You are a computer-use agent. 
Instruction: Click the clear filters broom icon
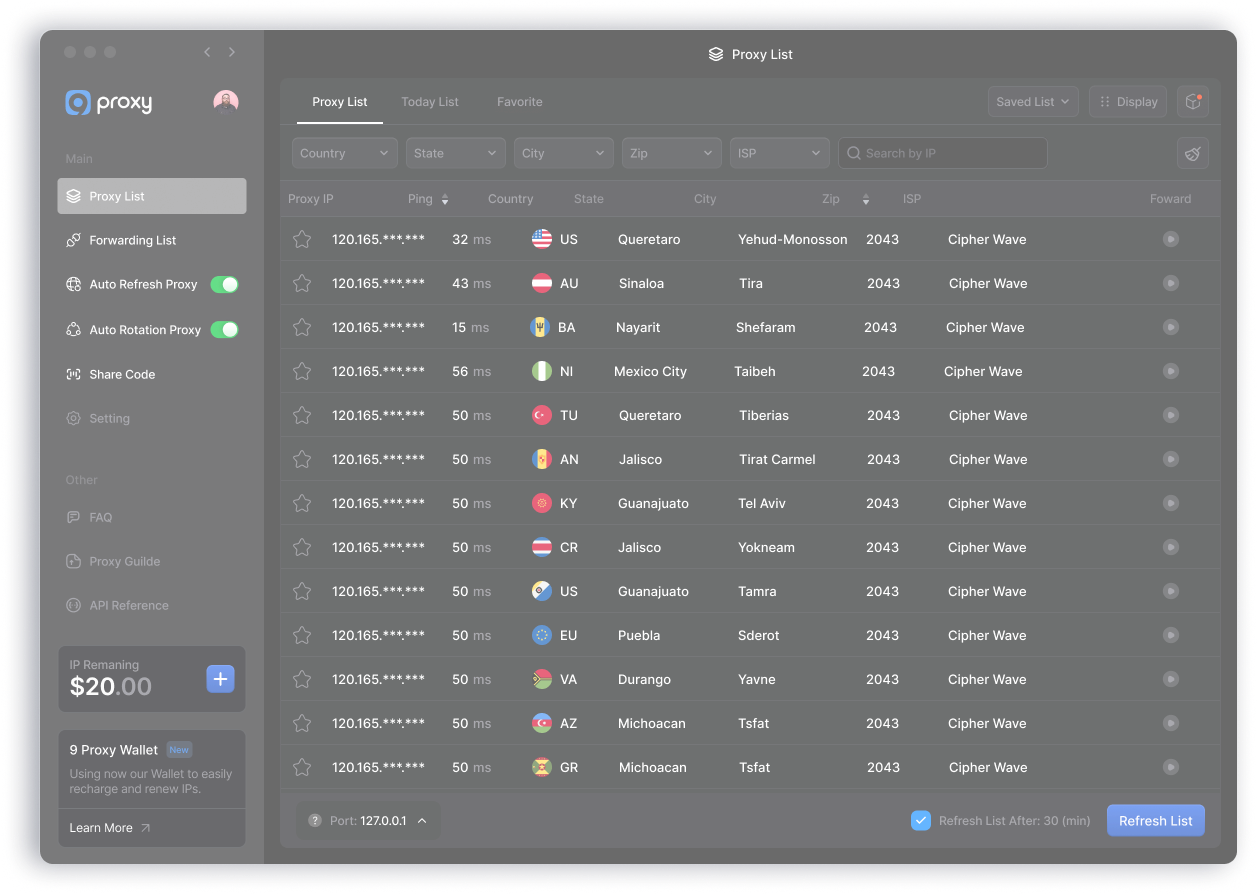tap(1192, 153)
